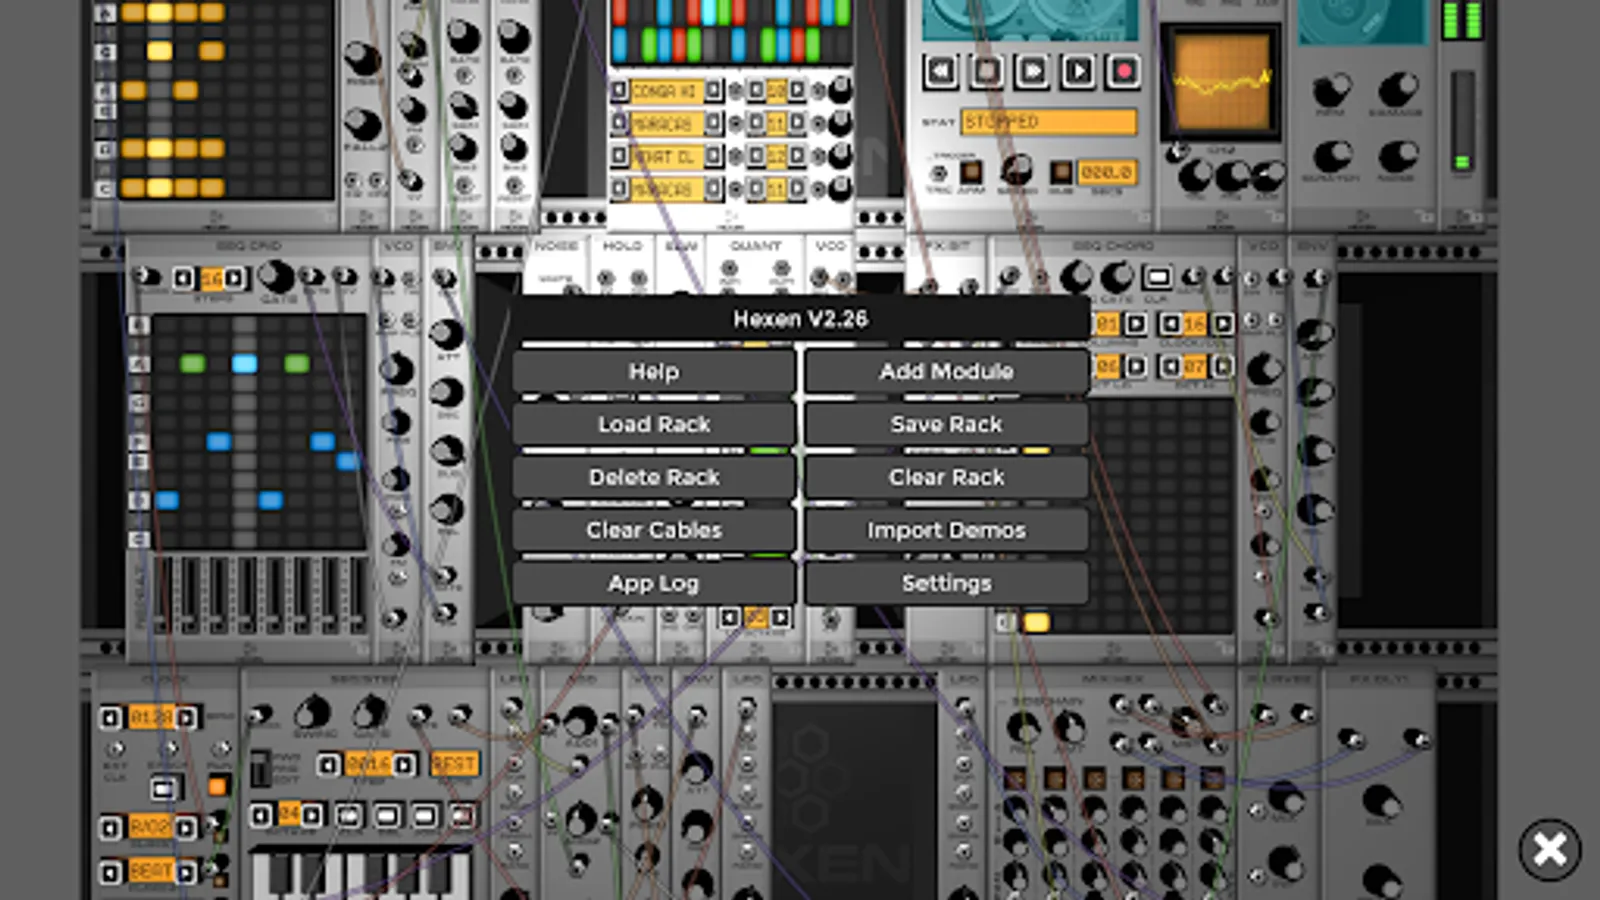
Task: Click the first knob under the scope display
Action: coord(1196,177)
